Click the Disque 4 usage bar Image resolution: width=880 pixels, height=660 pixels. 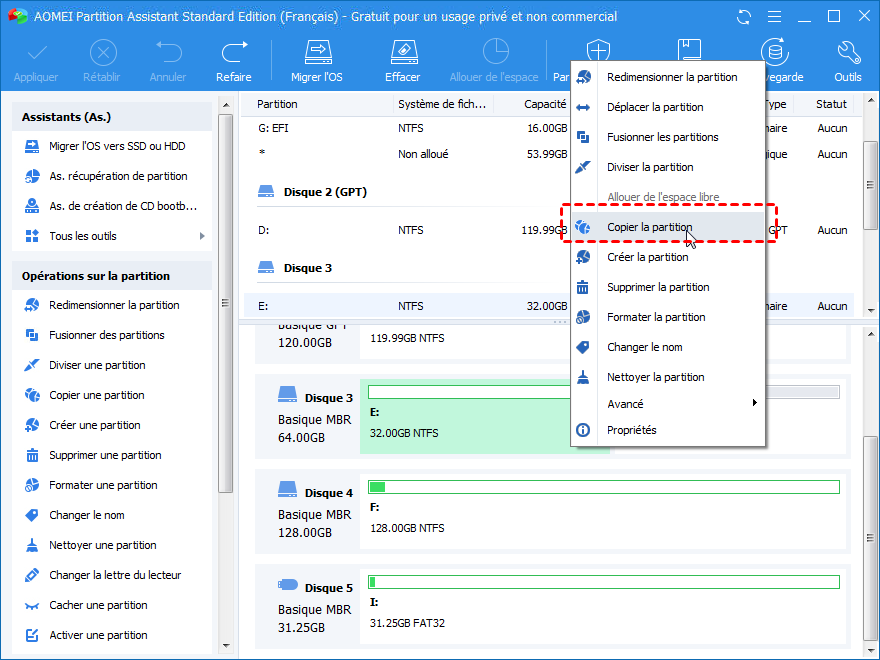point(604,487)
